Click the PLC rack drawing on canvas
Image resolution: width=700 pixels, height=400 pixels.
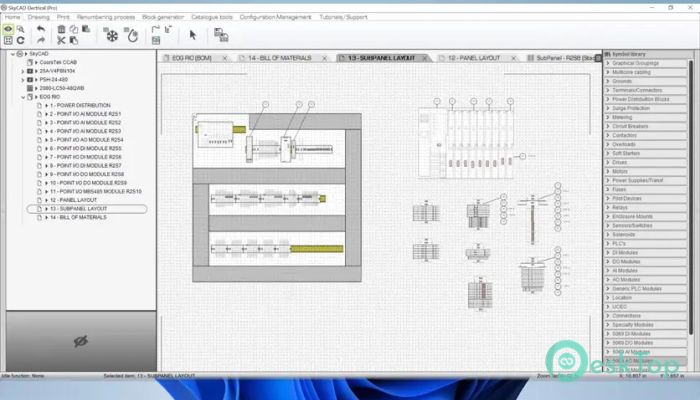[466, 142]
